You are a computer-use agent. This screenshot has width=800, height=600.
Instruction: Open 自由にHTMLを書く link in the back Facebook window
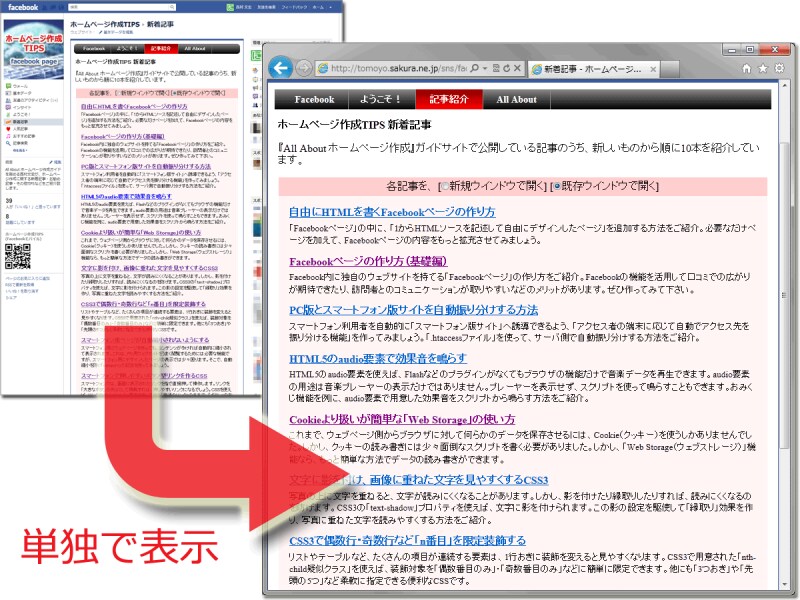click(134, 106)
